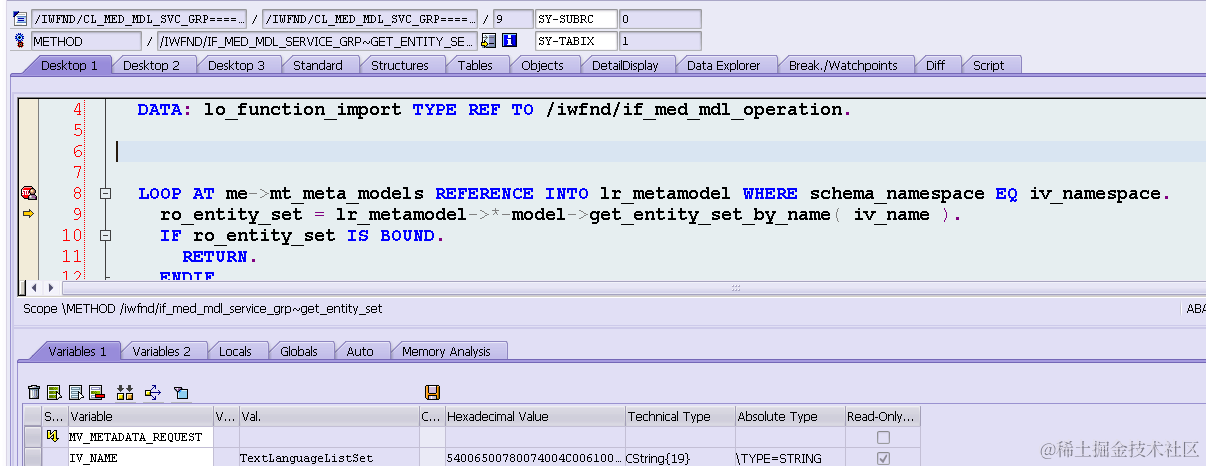The height and width of the screenshot is (466, 1206).
Task: Click the services-of-tool icon right of the blue arrows
Action: tap(181, 392)
